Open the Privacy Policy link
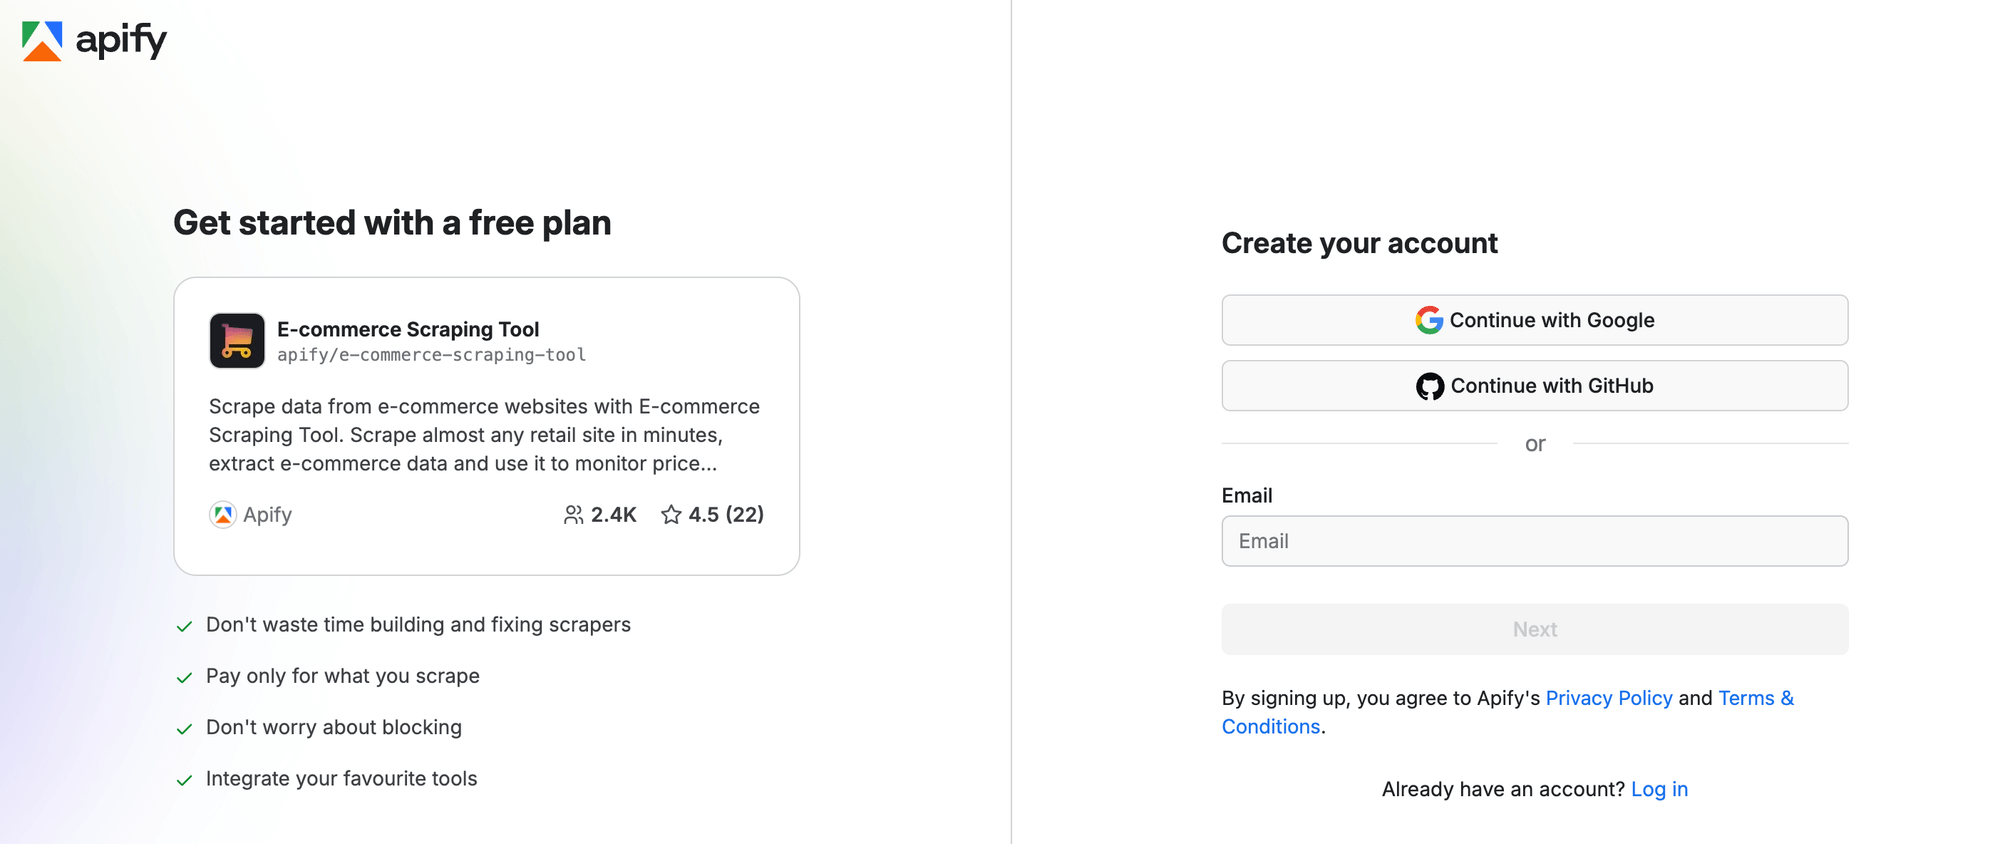The width and height of the screenshot is (2000, 844). pyautogui.click(x=1609, y=698)
